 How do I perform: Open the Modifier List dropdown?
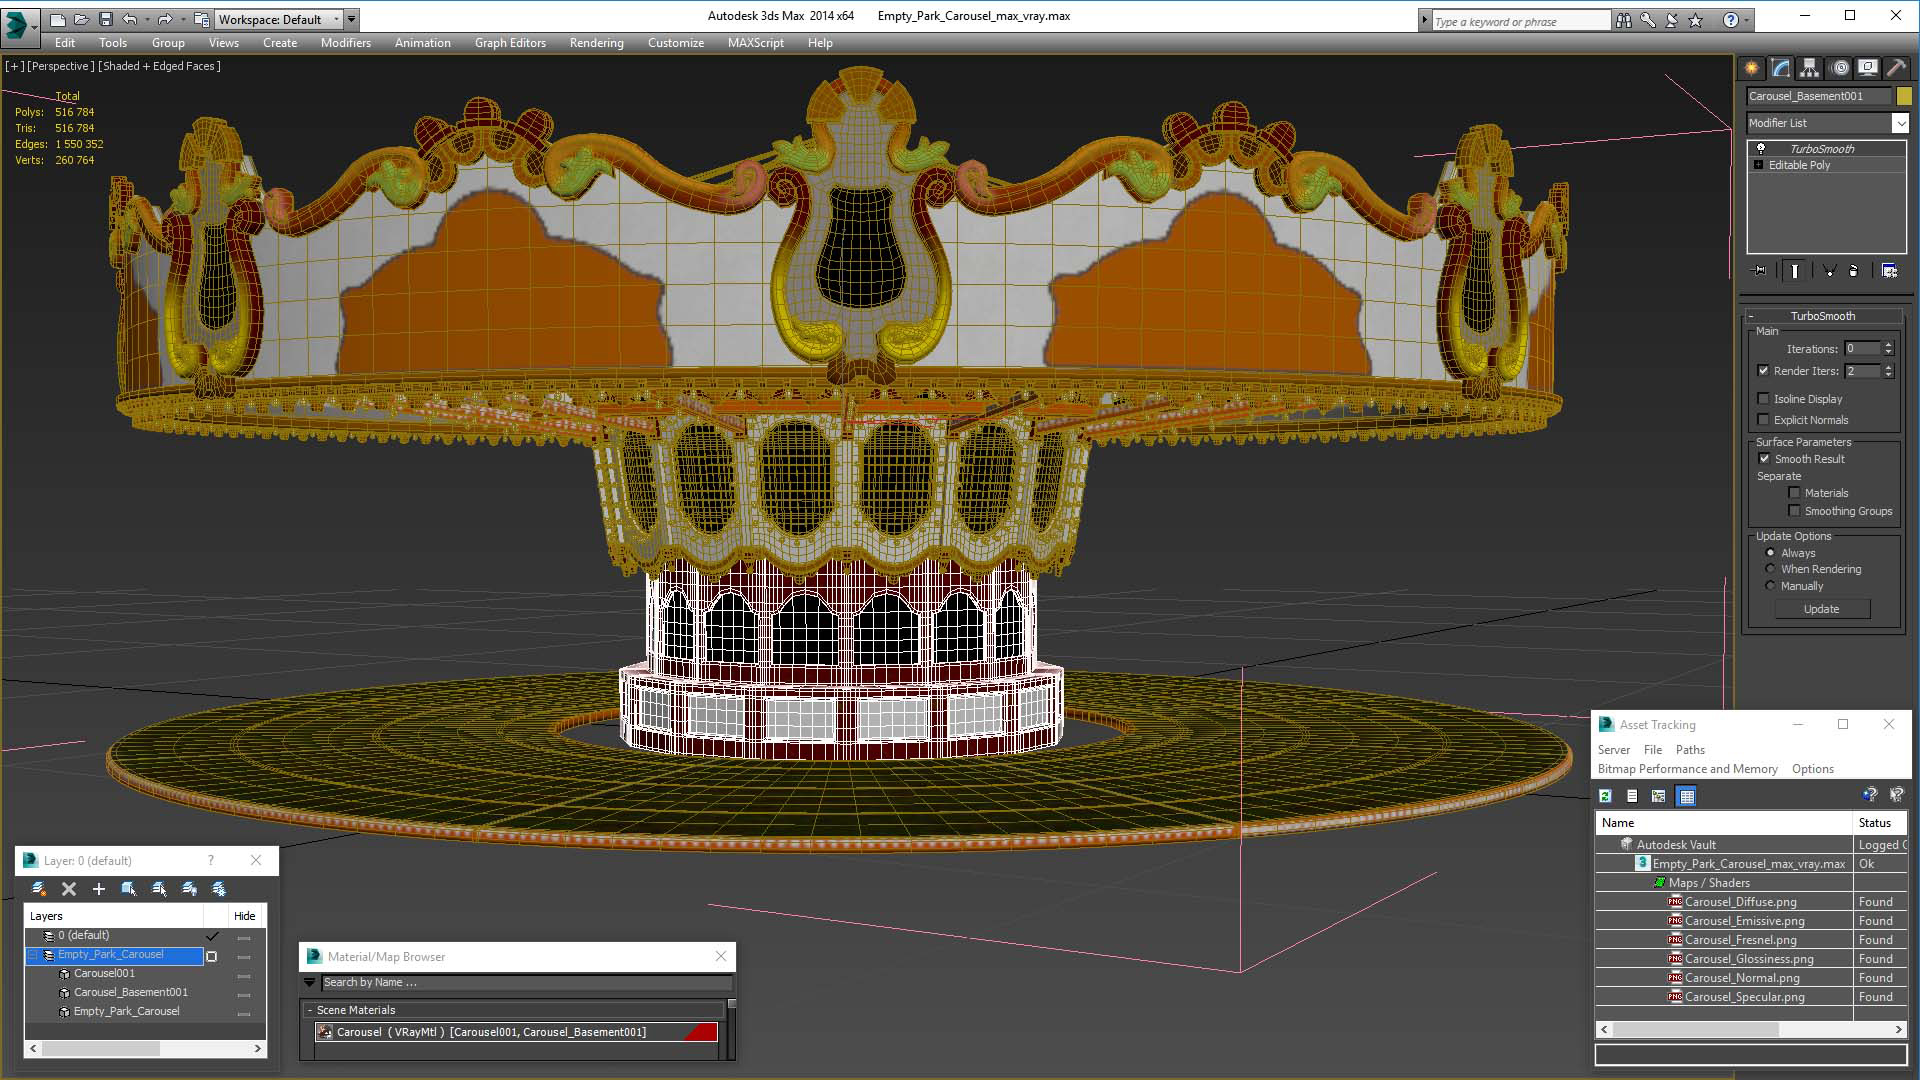(1899, 123)
